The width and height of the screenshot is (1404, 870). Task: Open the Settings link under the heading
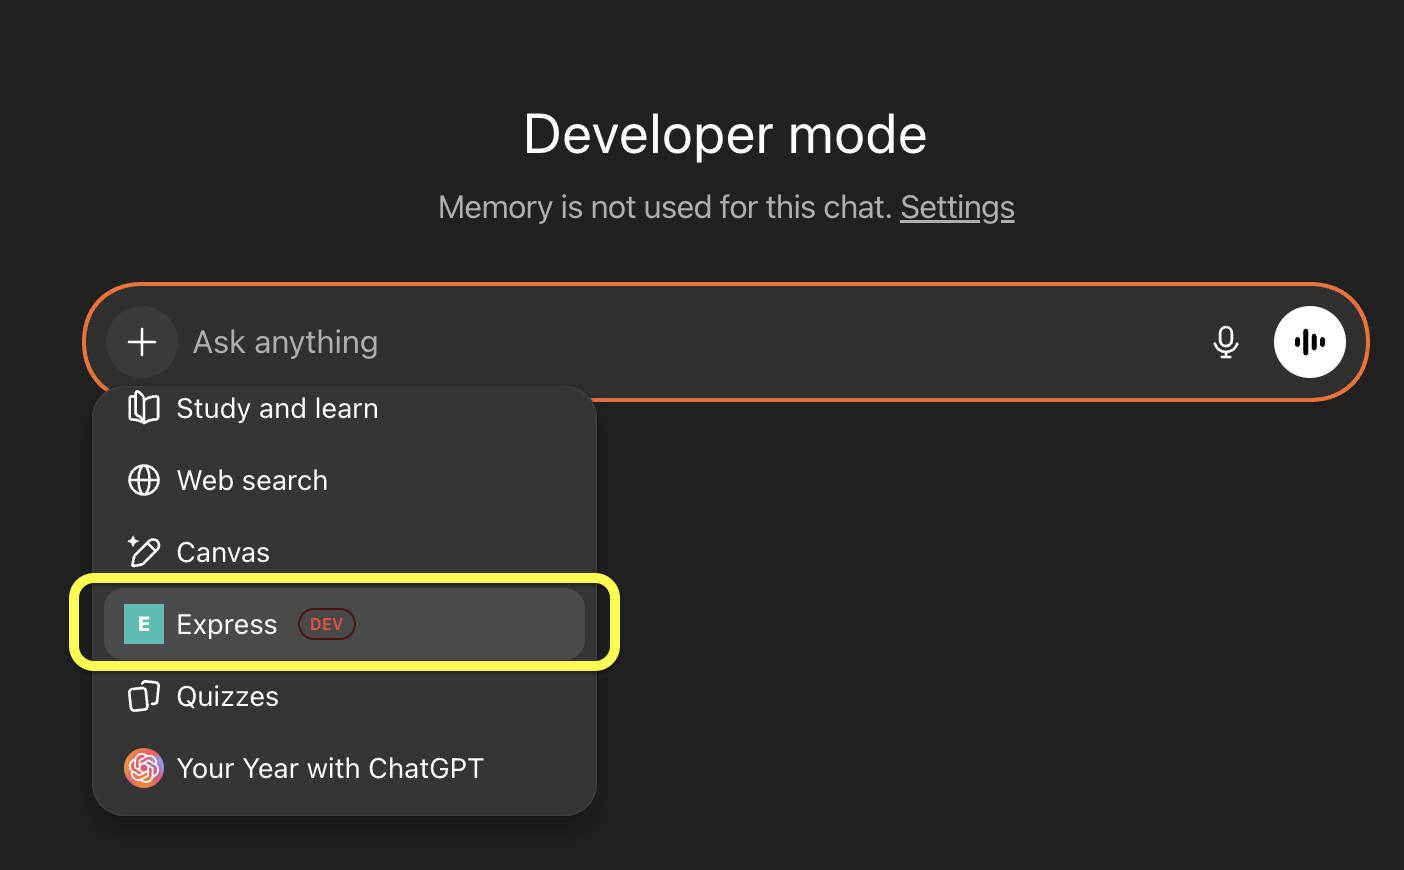pyautogui.click(x=957, y=207)
